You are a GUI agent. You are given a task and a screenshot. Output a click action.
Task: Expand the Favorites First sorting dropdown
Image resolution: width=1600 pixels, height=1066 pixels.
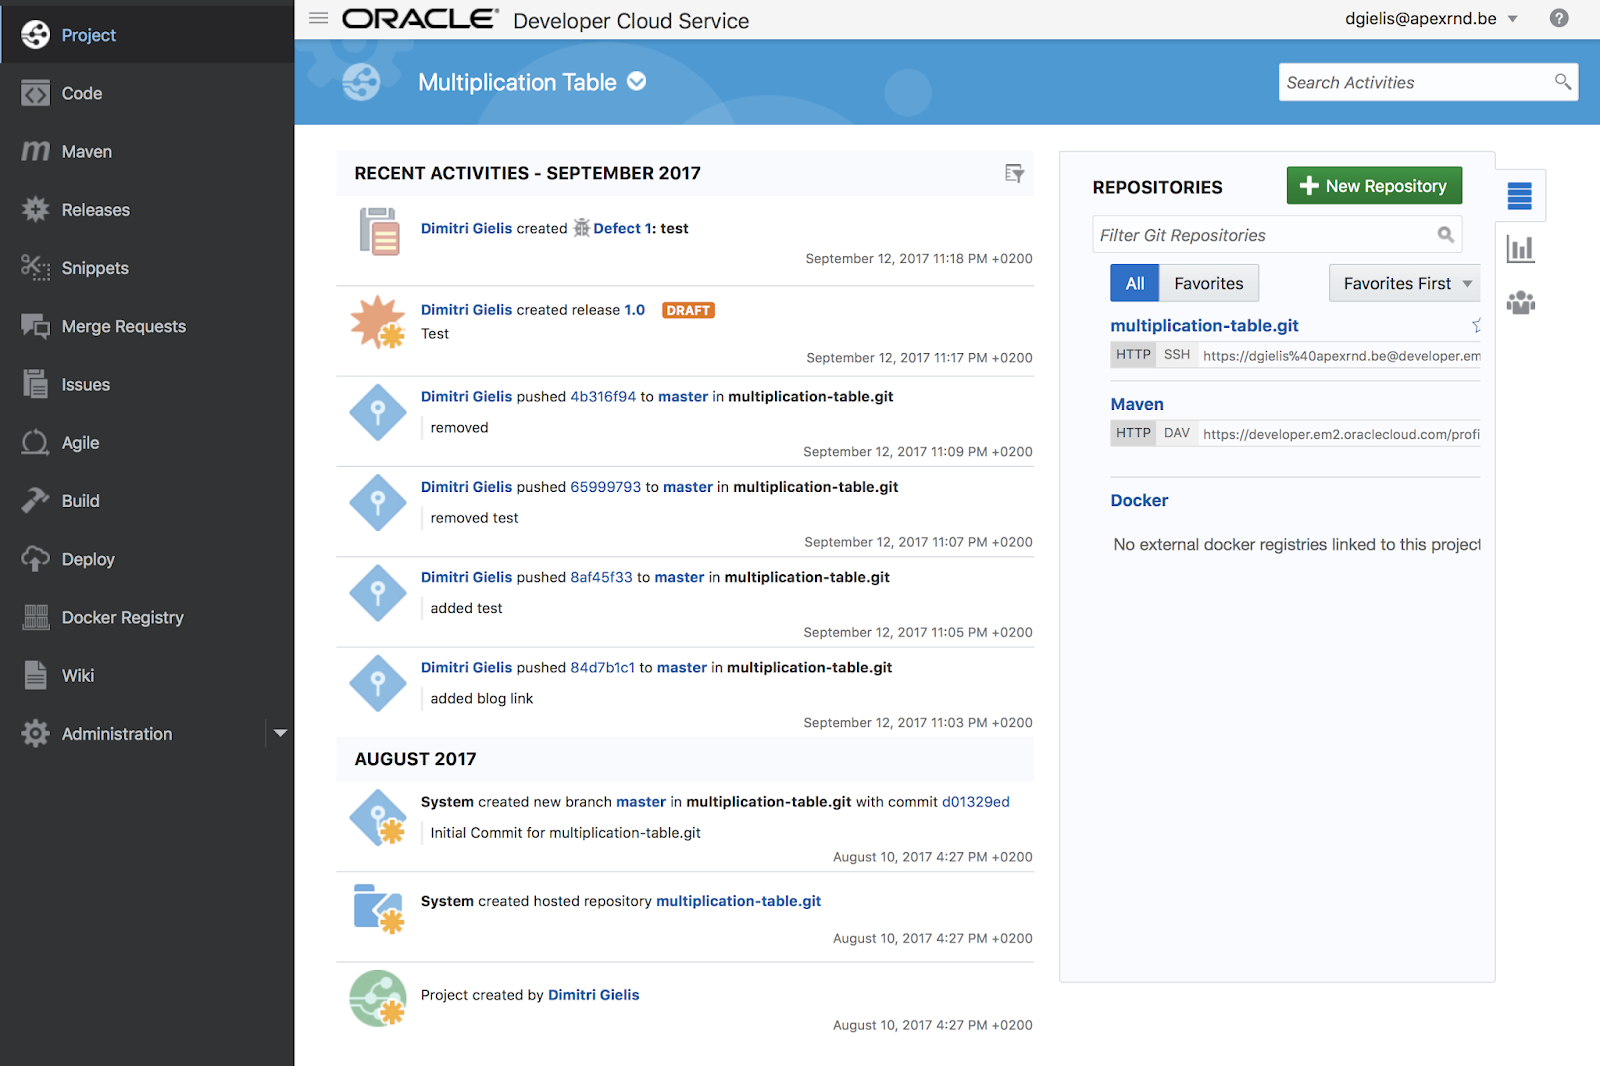point(1403,283)
